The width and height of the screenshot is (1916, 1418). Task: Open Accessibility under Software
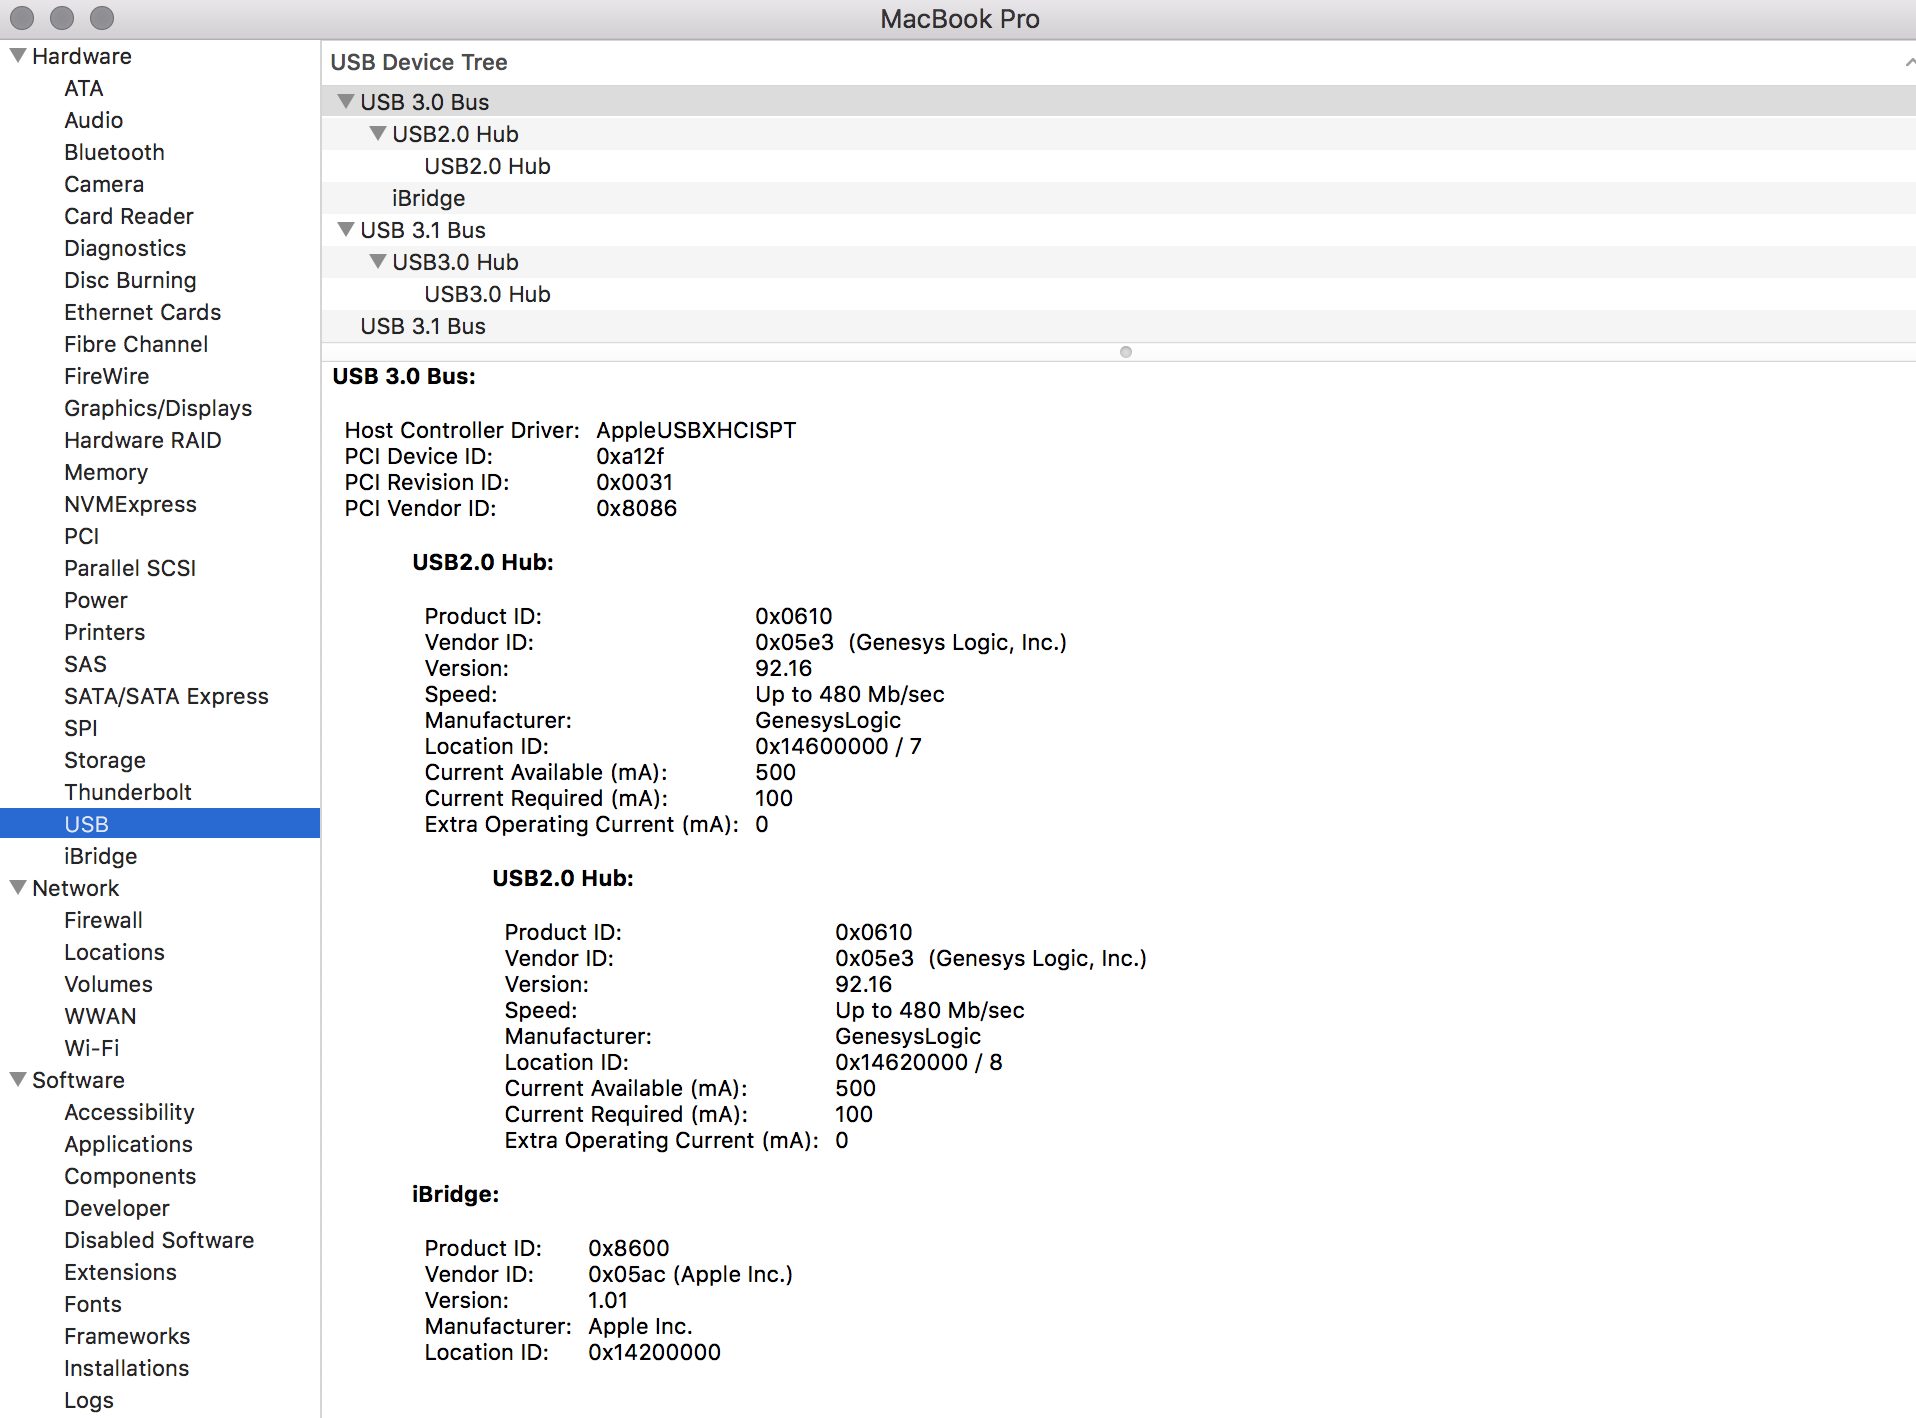point(129,1112)
